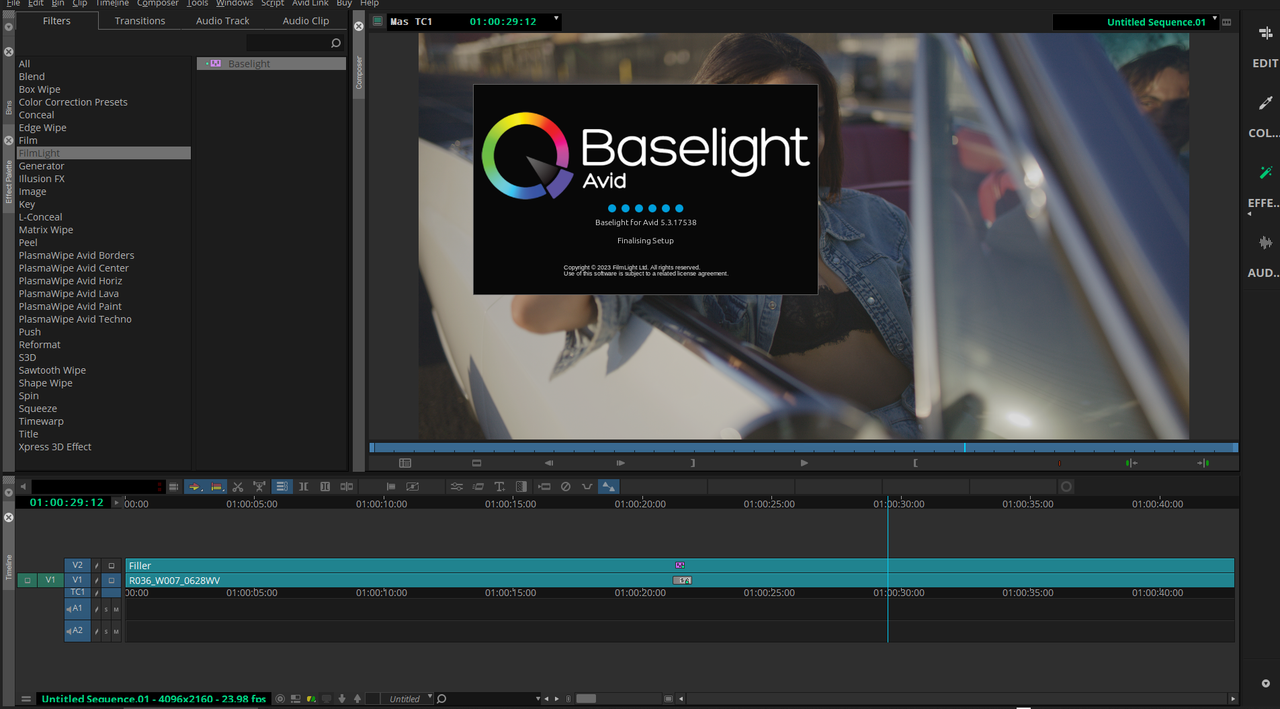Mute the A2 audio track

click(116, 631)
